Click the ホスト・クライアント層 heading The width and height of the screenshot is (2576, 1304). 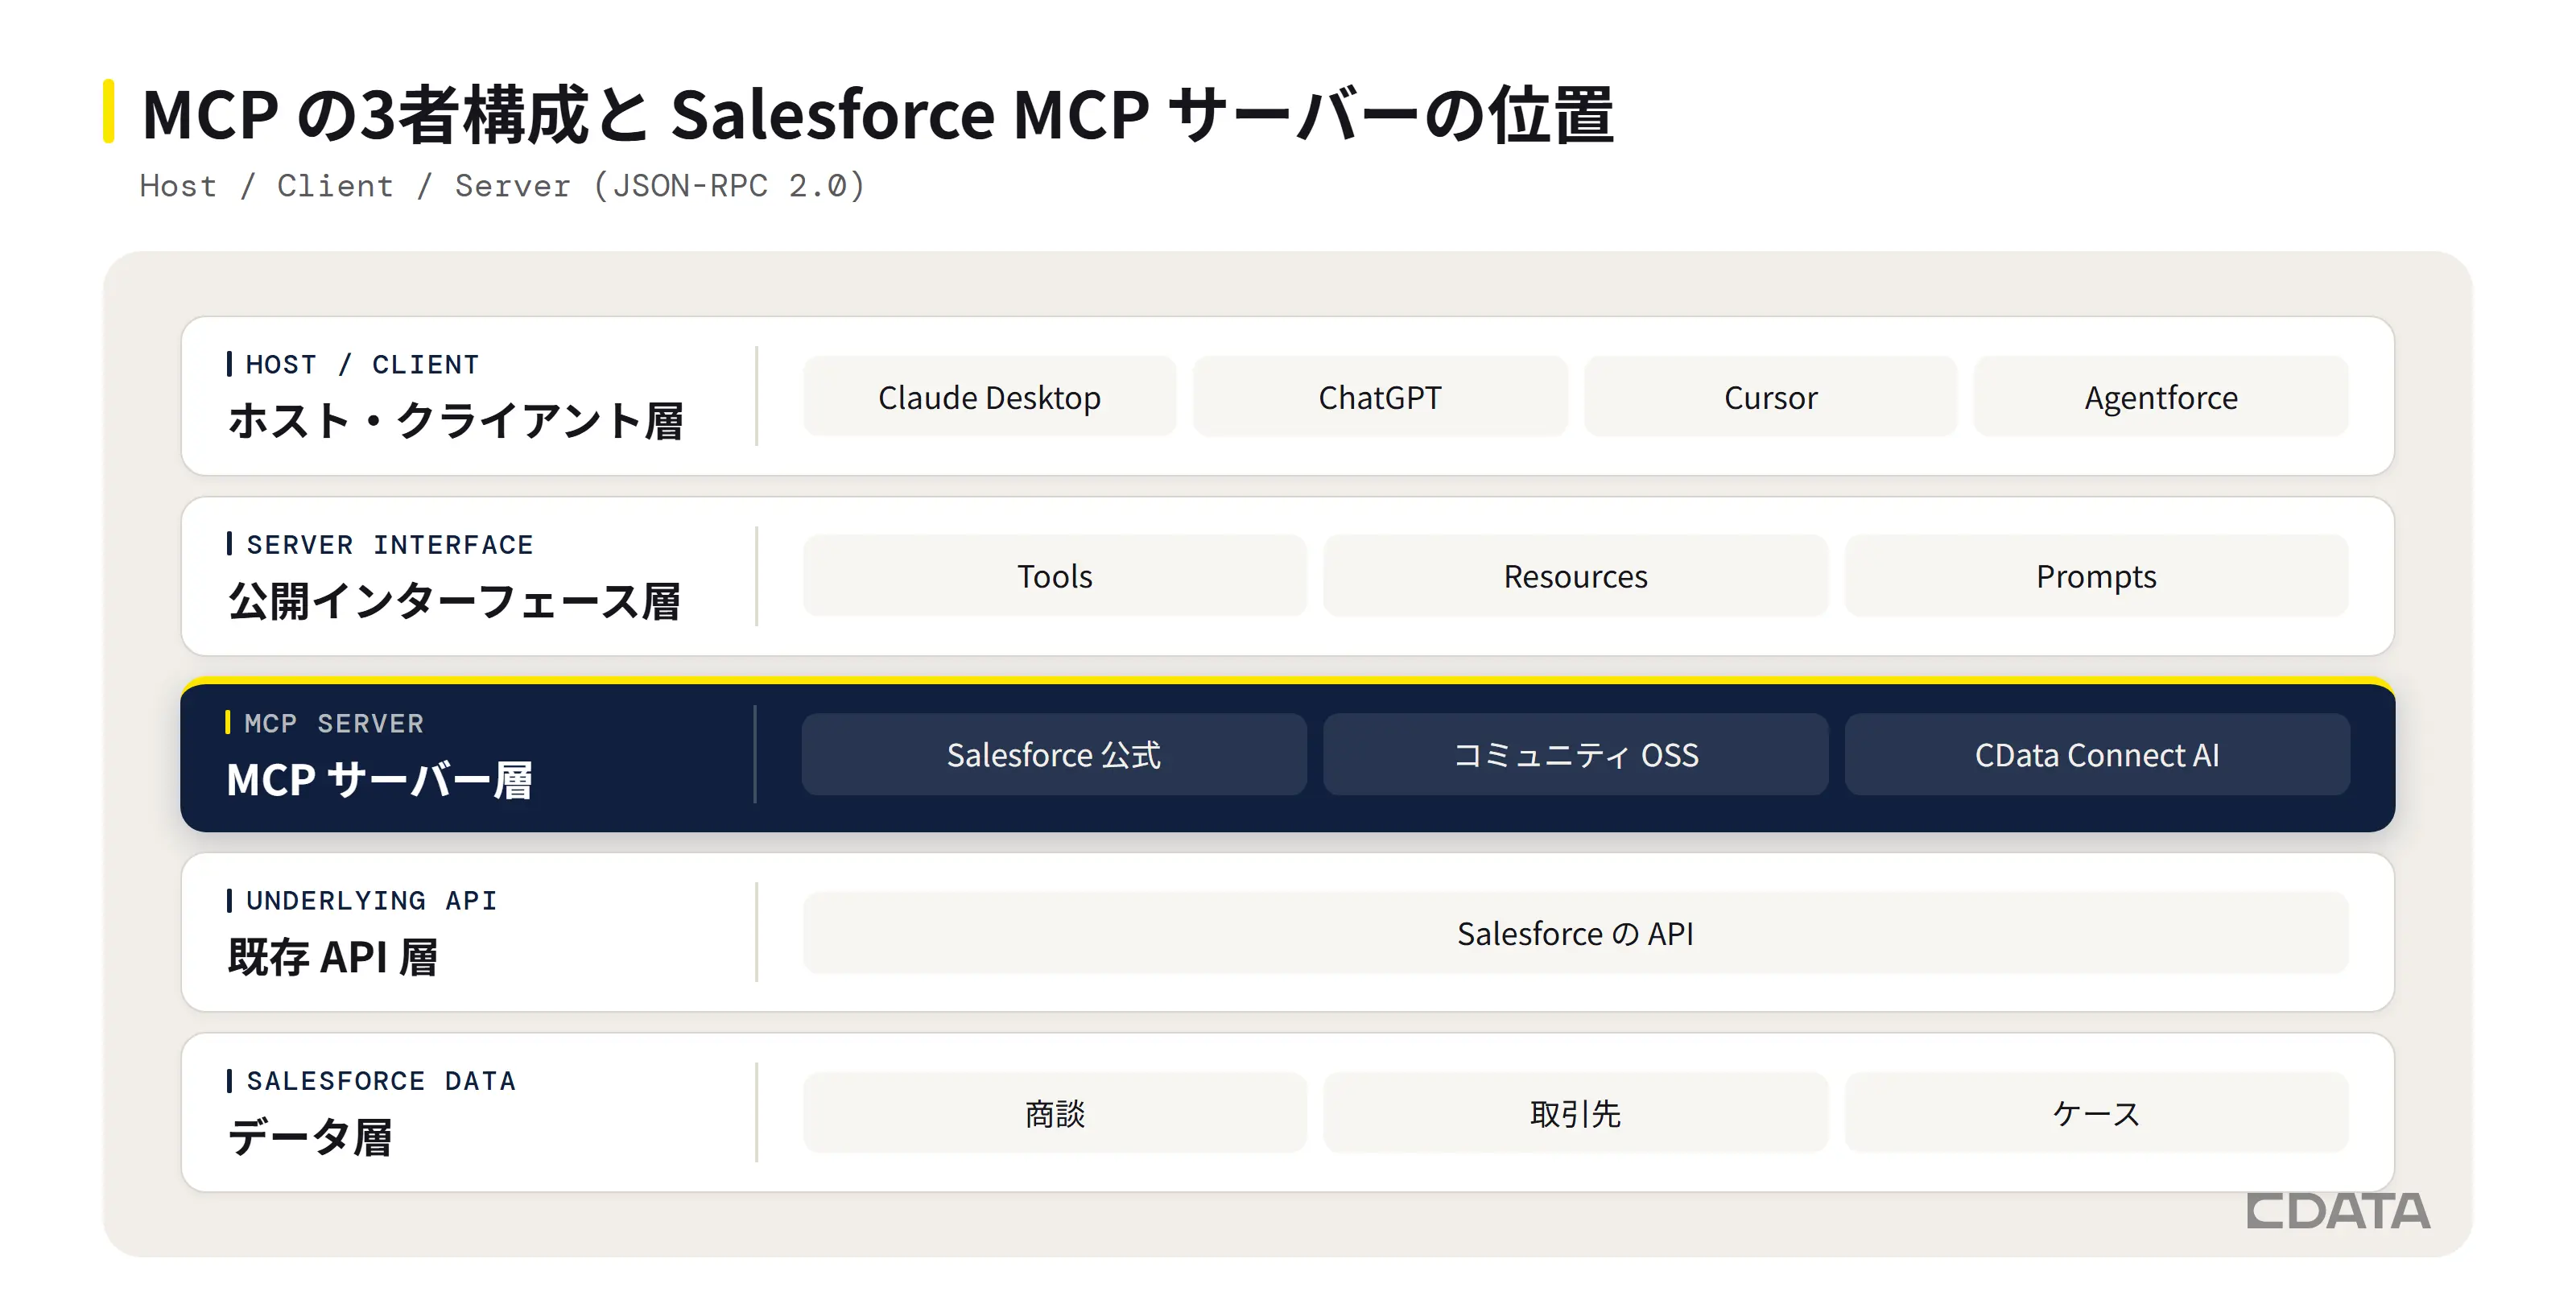tap(455, 421)
